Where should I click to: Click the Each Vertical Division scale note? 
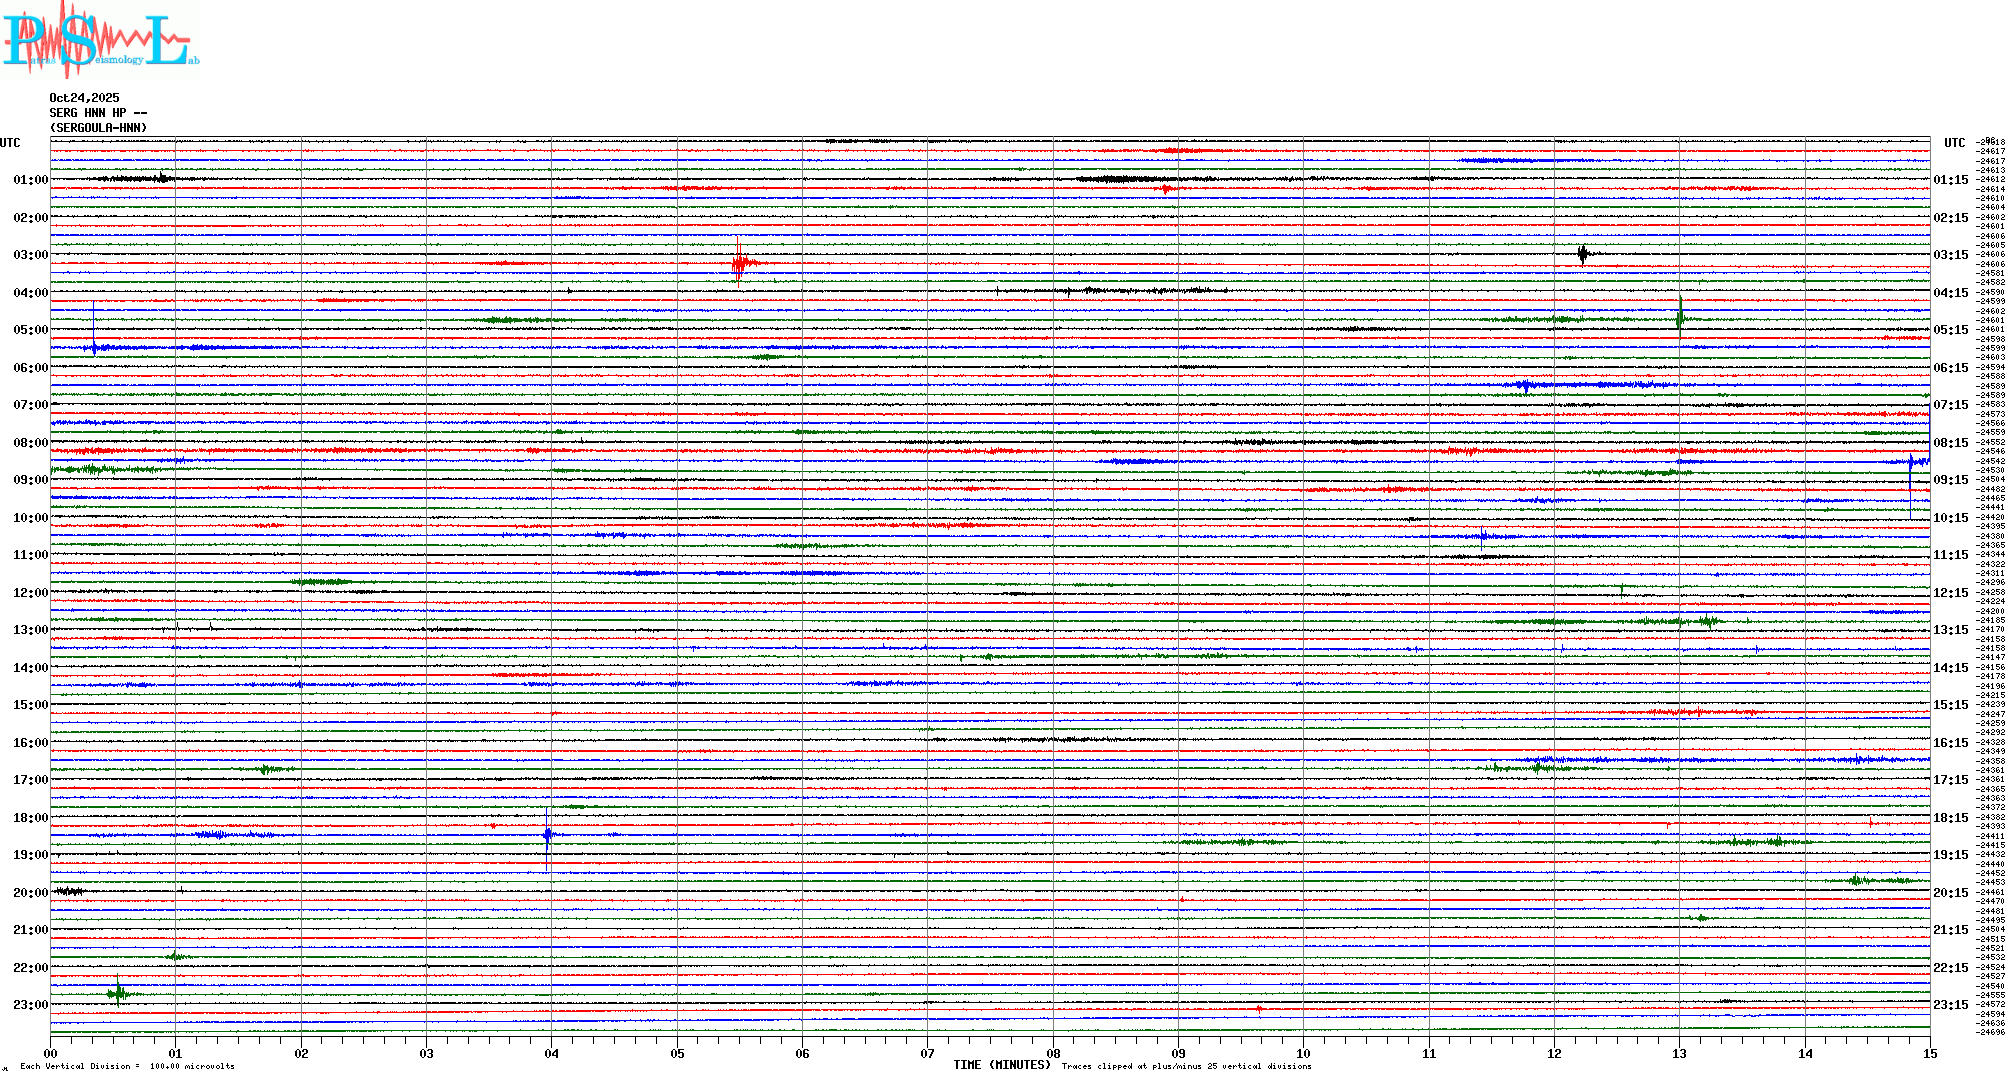coord(127,1066)
